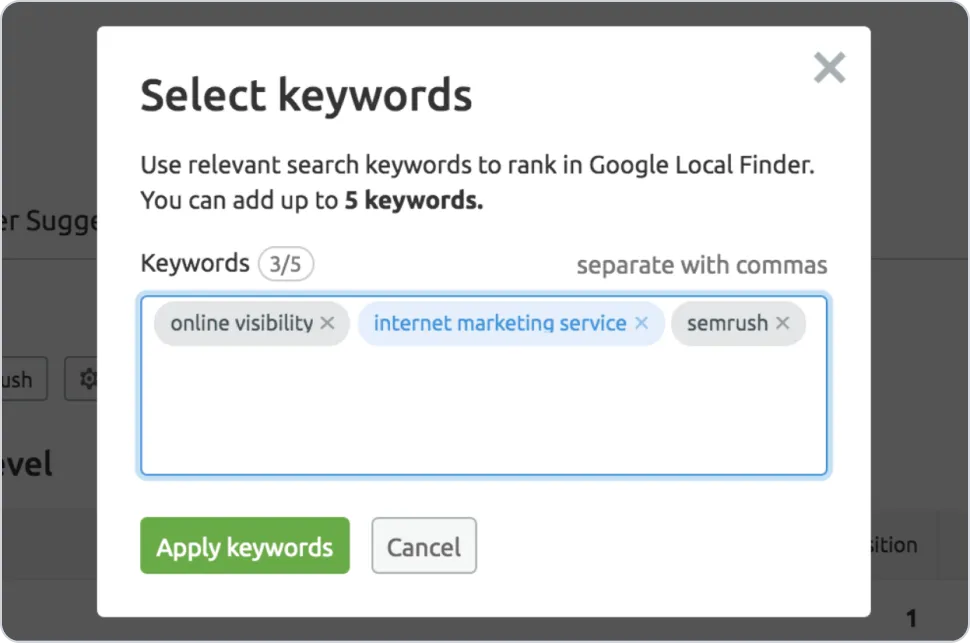This screenshot has width=970, height=644.
Task: Click the bold "5 keywords." text
Action: [x=414, y=200]
